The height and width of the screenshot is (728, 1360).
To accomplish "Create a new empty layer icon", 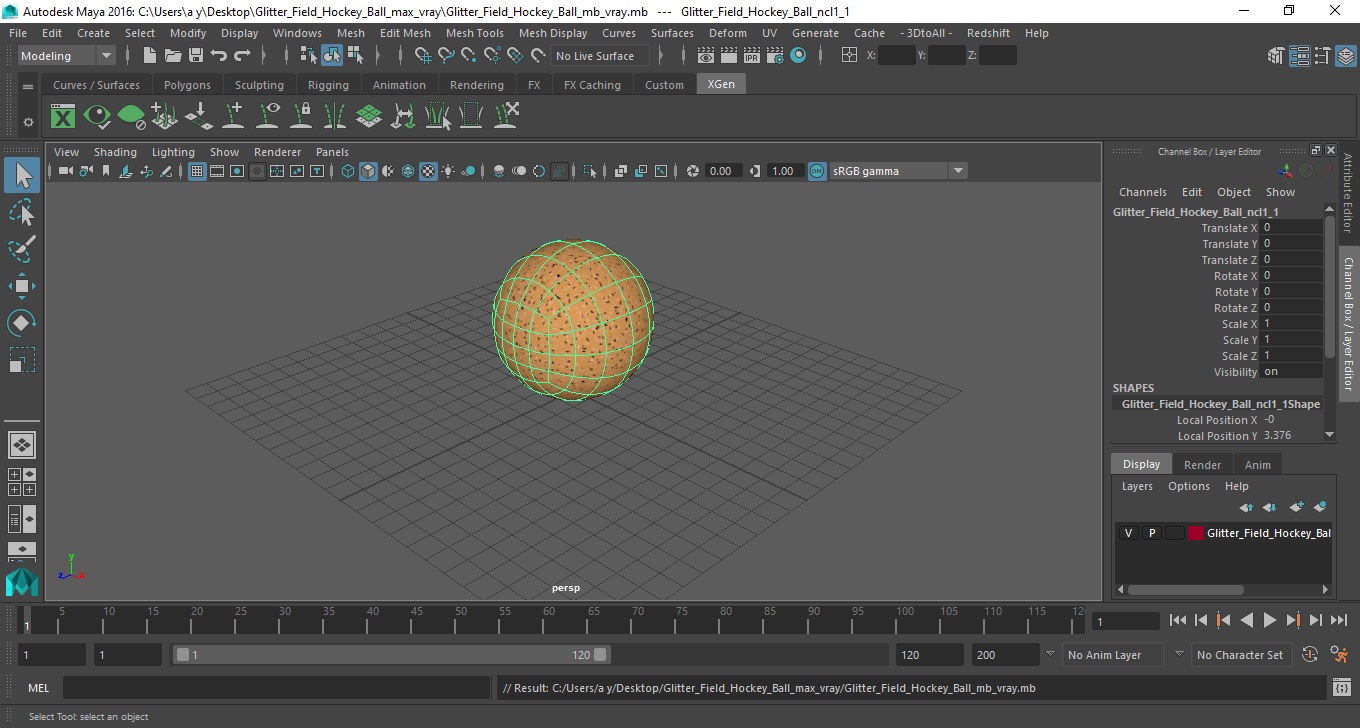I will 1296,507.
